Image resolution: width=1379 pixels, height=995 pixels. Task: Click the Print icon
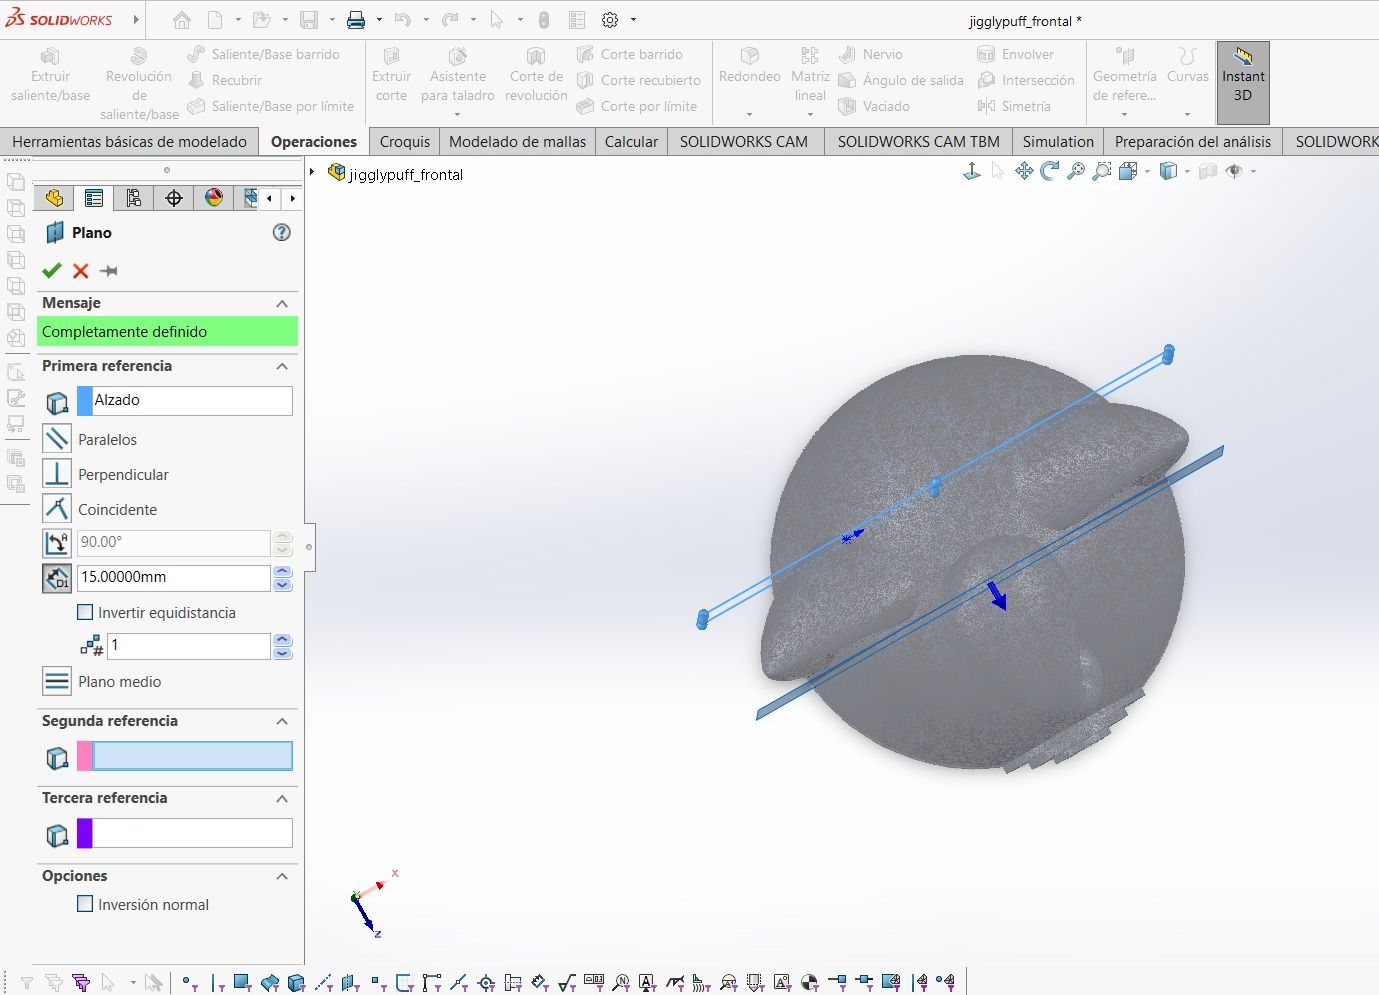[x=356, y=20]
